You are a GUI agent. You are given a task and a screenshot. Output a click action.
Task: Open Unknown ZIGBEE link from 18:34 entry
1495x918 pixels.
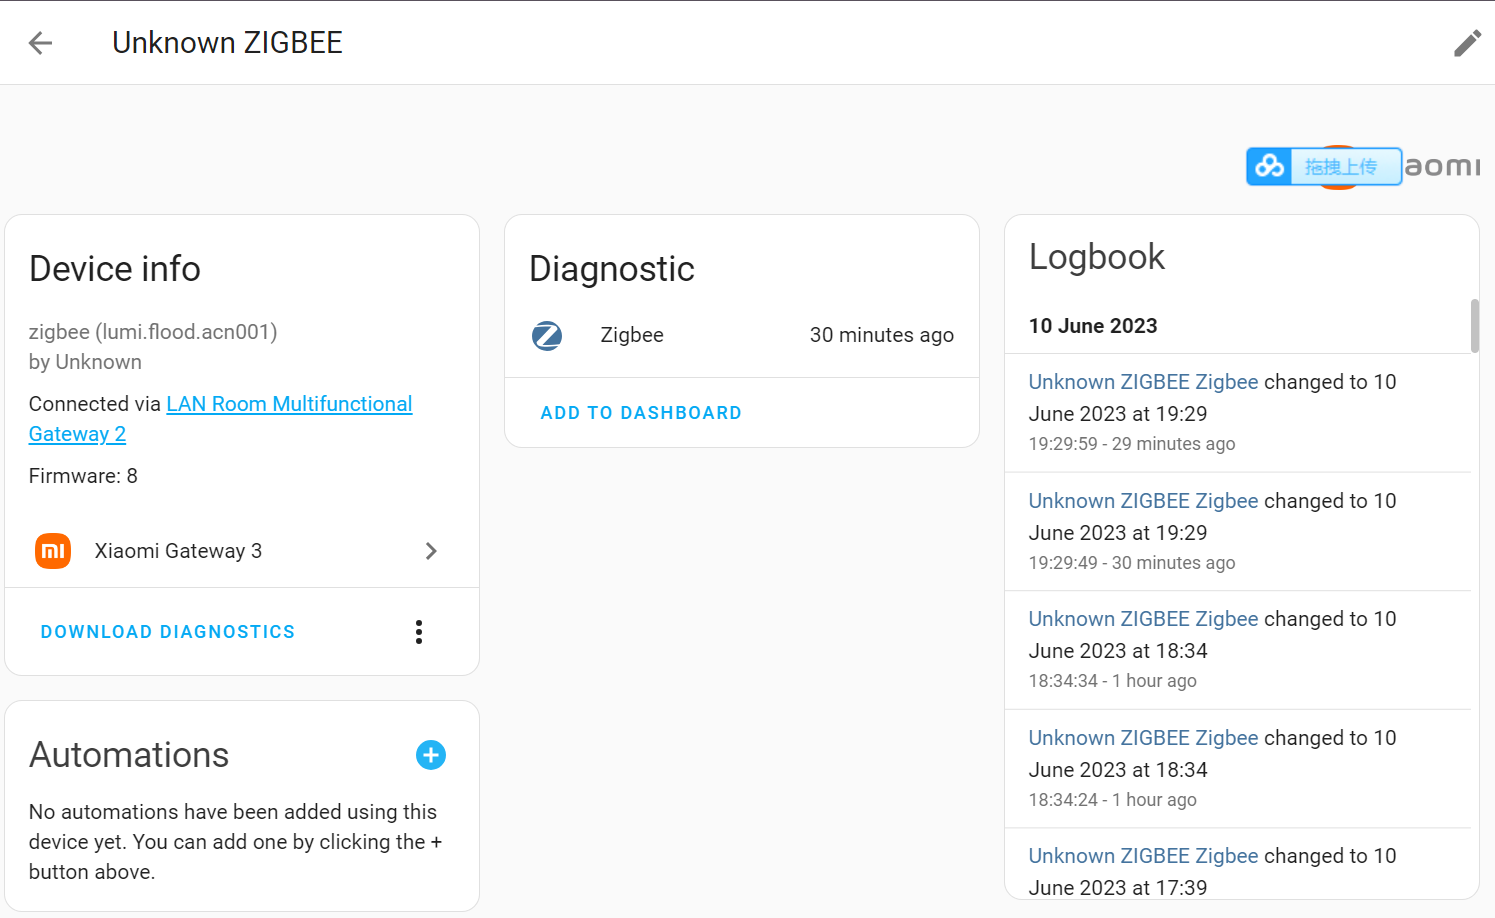(1143, 618)
